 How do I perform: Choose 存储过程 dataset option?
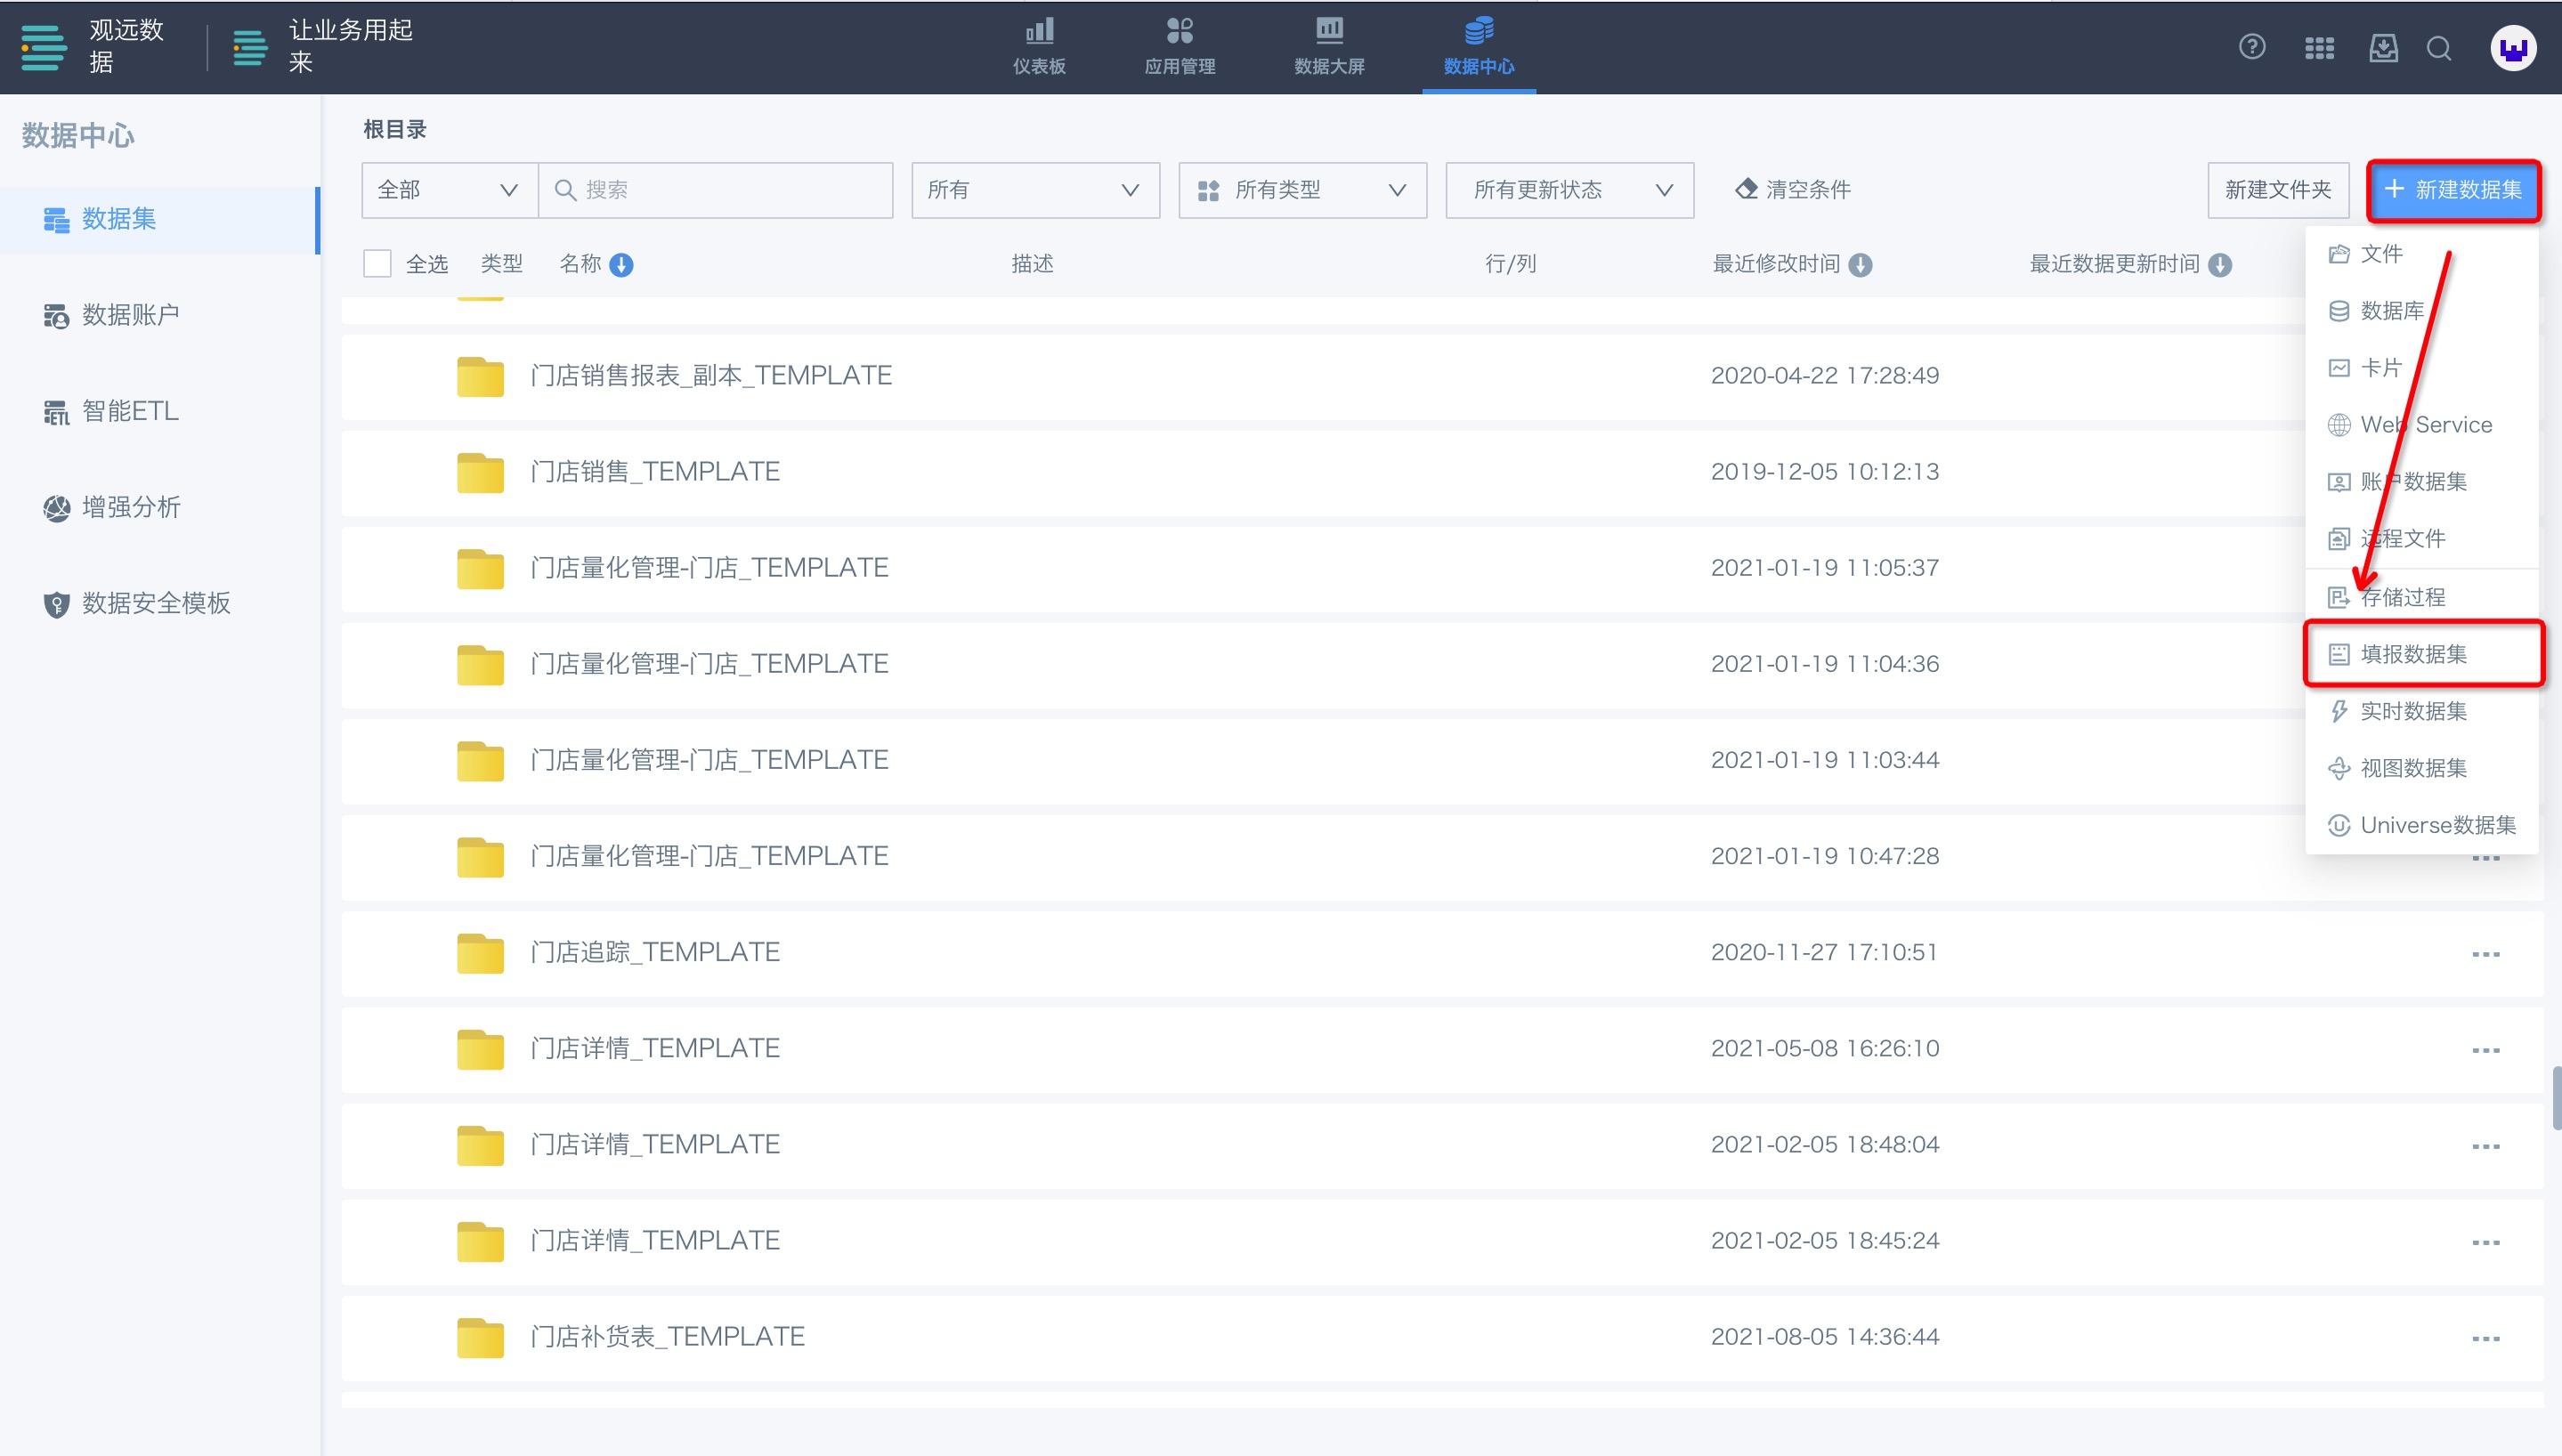(x=2421, y=598)
